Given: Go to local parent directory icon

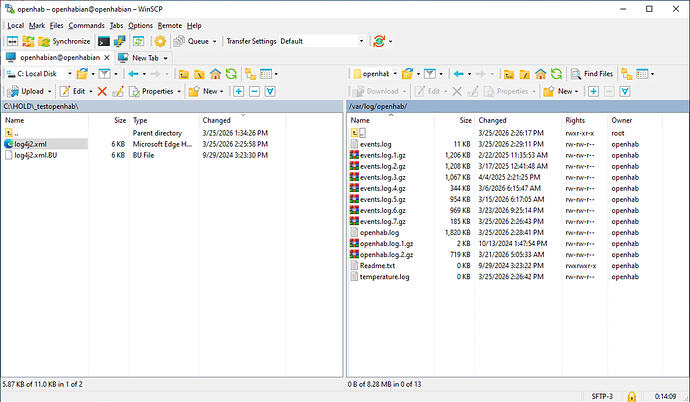Looking at the screenshot, I should click(x=184, y=74).
